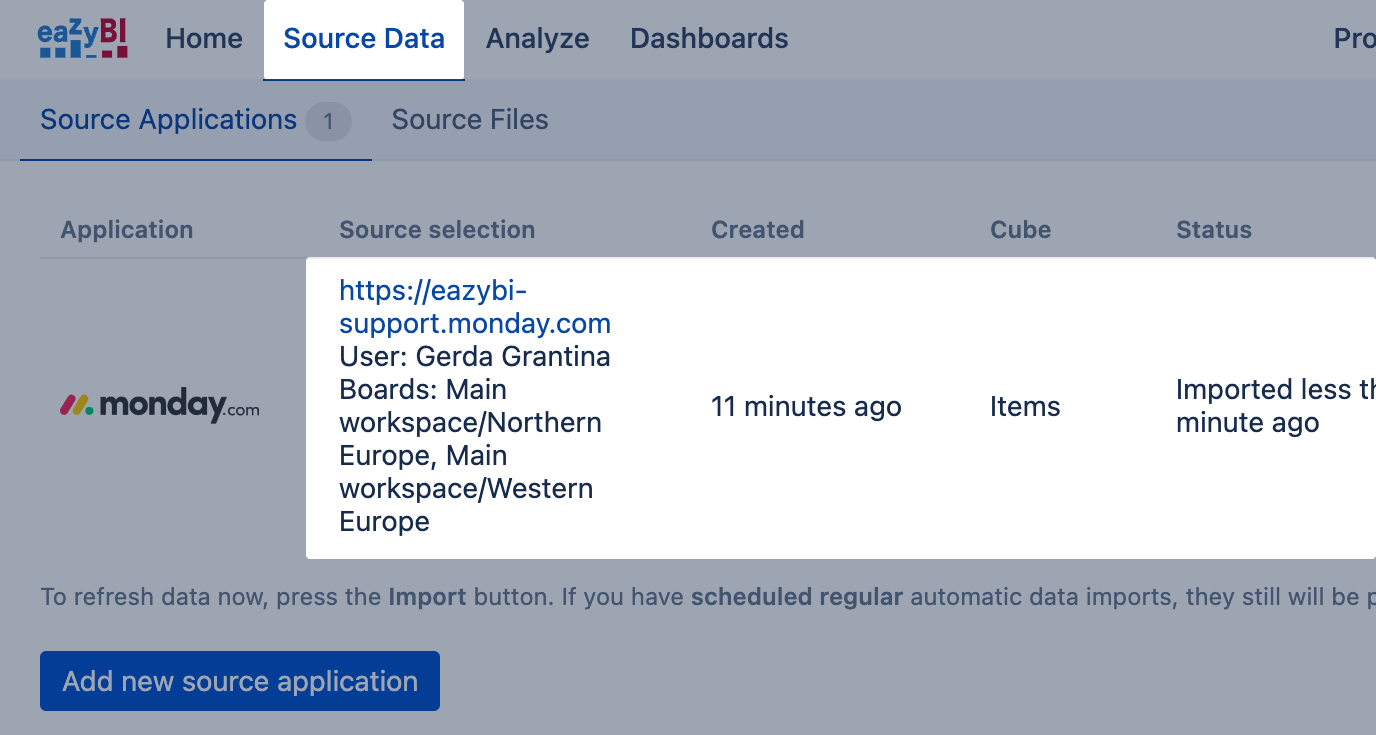Click the monday.com application logo
1376x735 pixels.
pos(160,406)
